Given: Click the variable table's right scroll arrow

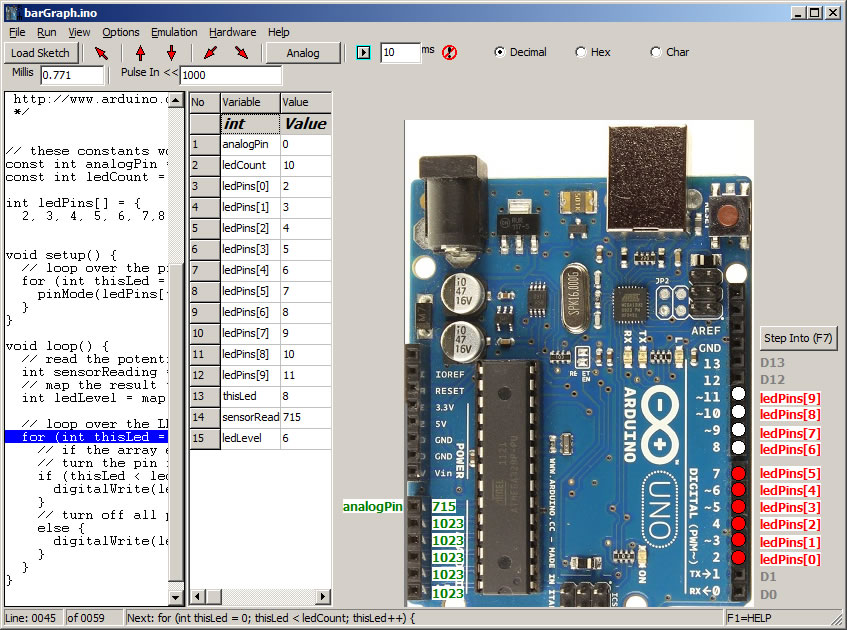Looking at the screenshot, I should (323, 597).
